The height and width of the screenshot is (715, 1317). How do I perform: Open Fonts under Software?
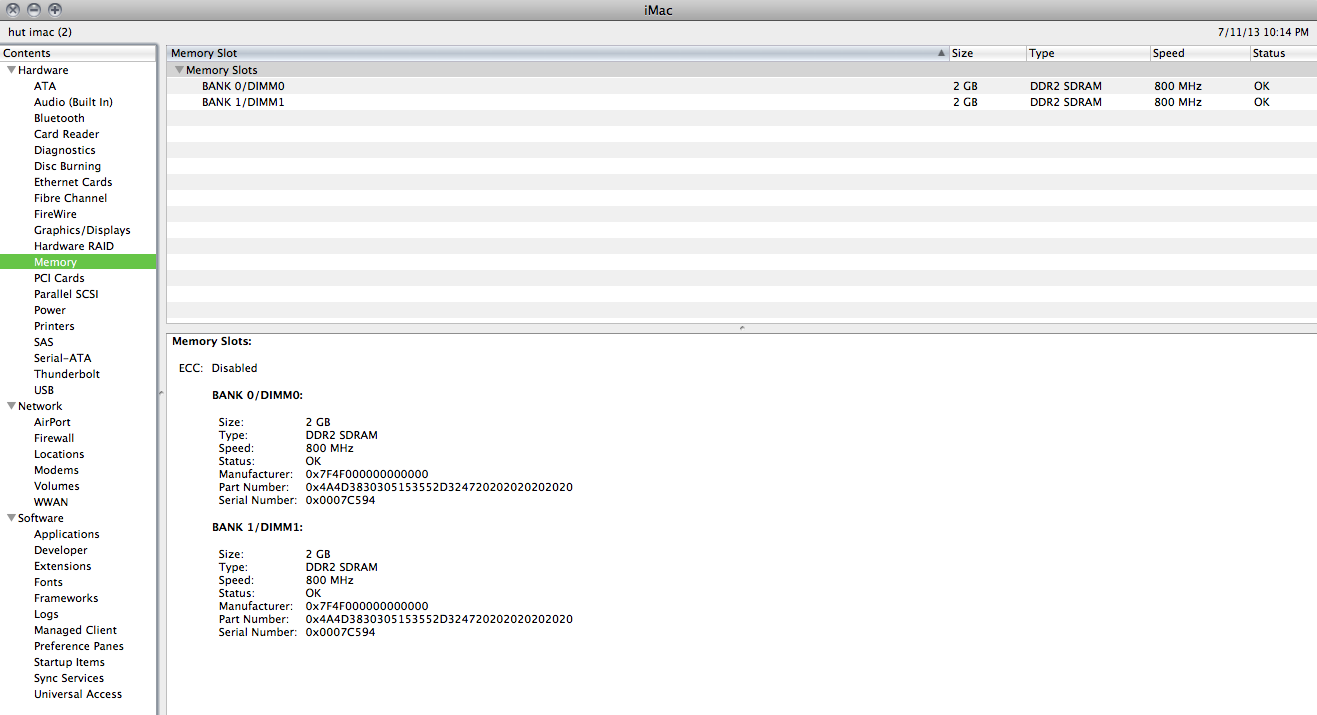pyautogui.click(x=48, y=582)
